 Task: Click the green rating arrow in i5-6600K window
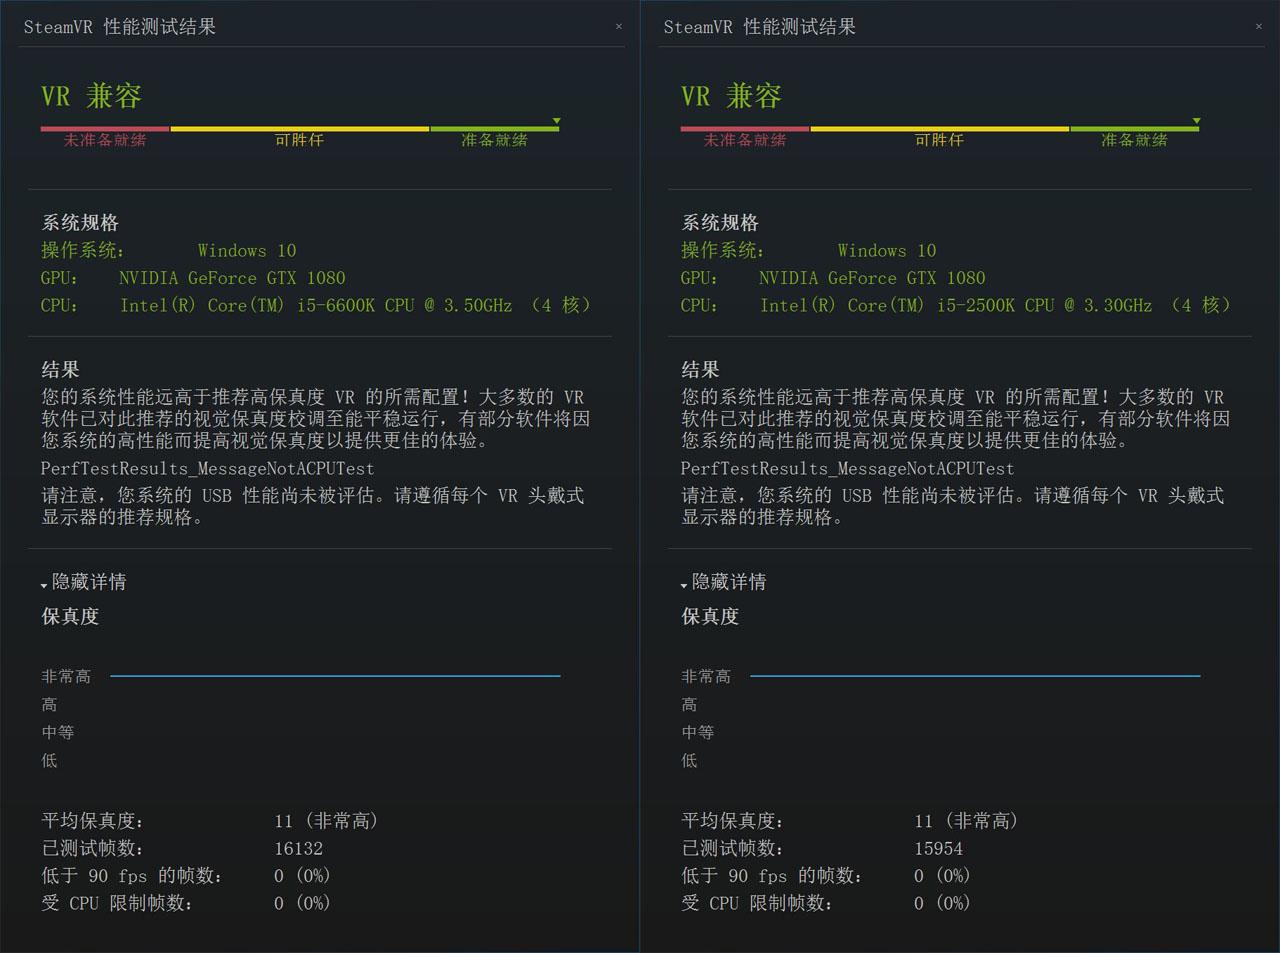coord(556,121)
